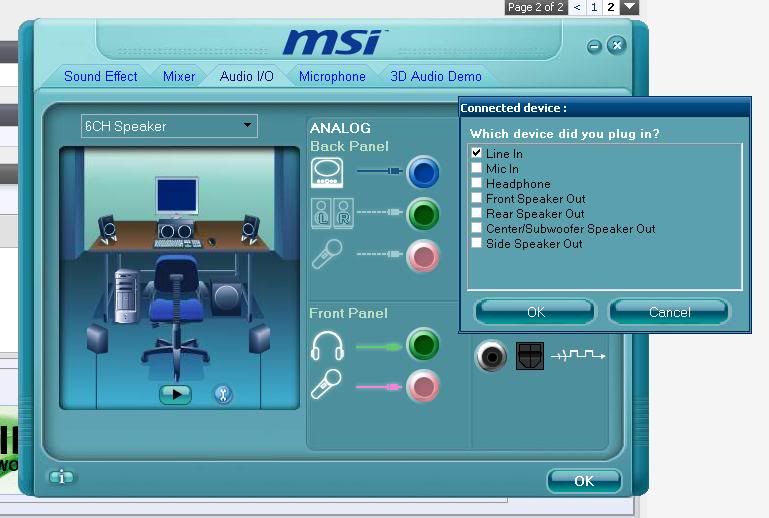This screenshot has height=518, width=769.
Task: Uncheck the Line In checkbox
Action: 477,154
